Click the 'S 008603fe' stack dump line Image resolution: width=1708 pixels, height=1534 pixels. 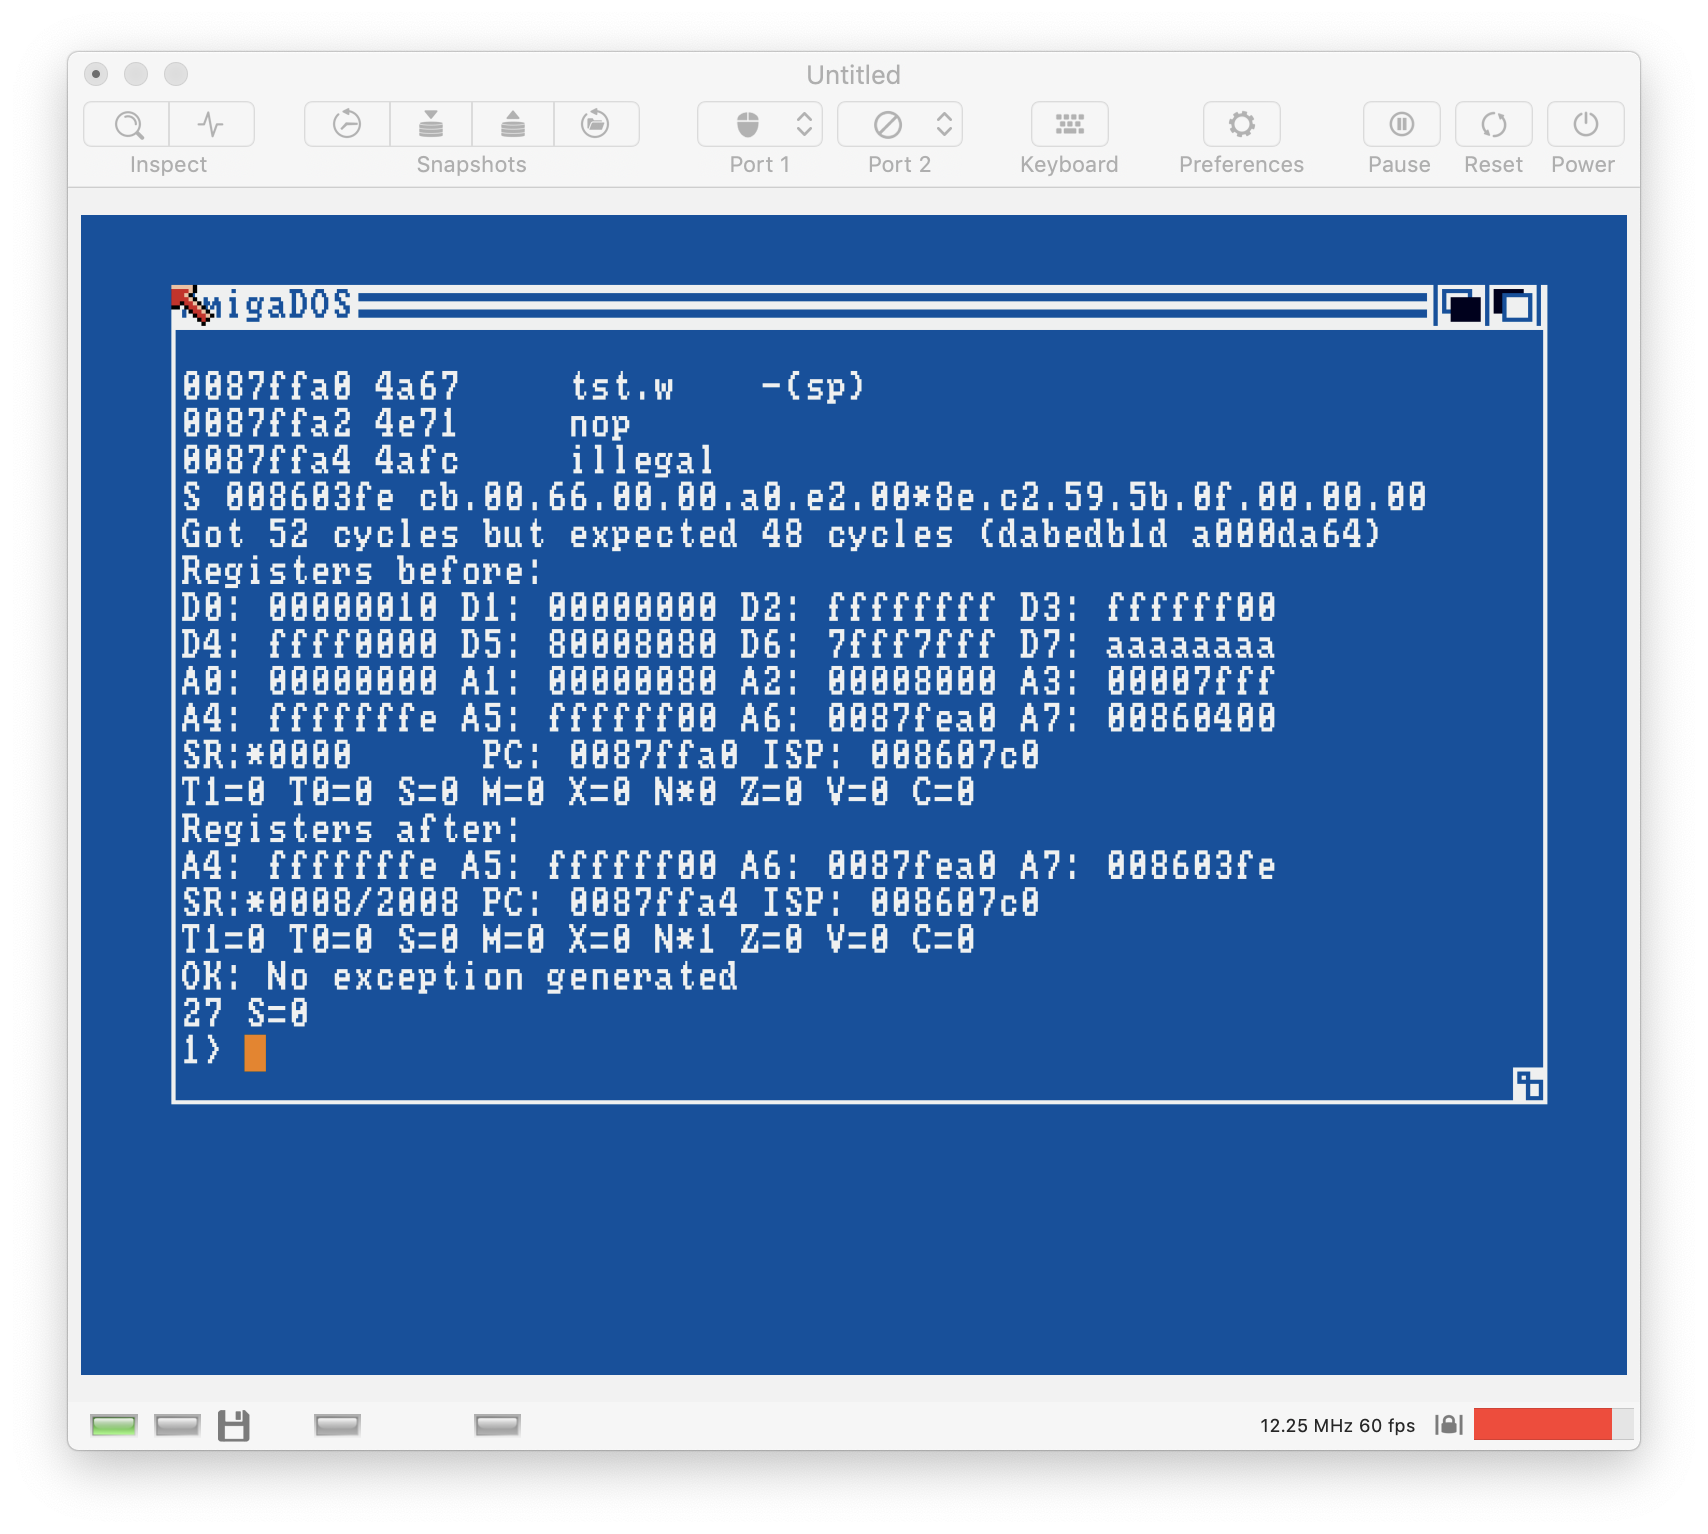(804, 497)
